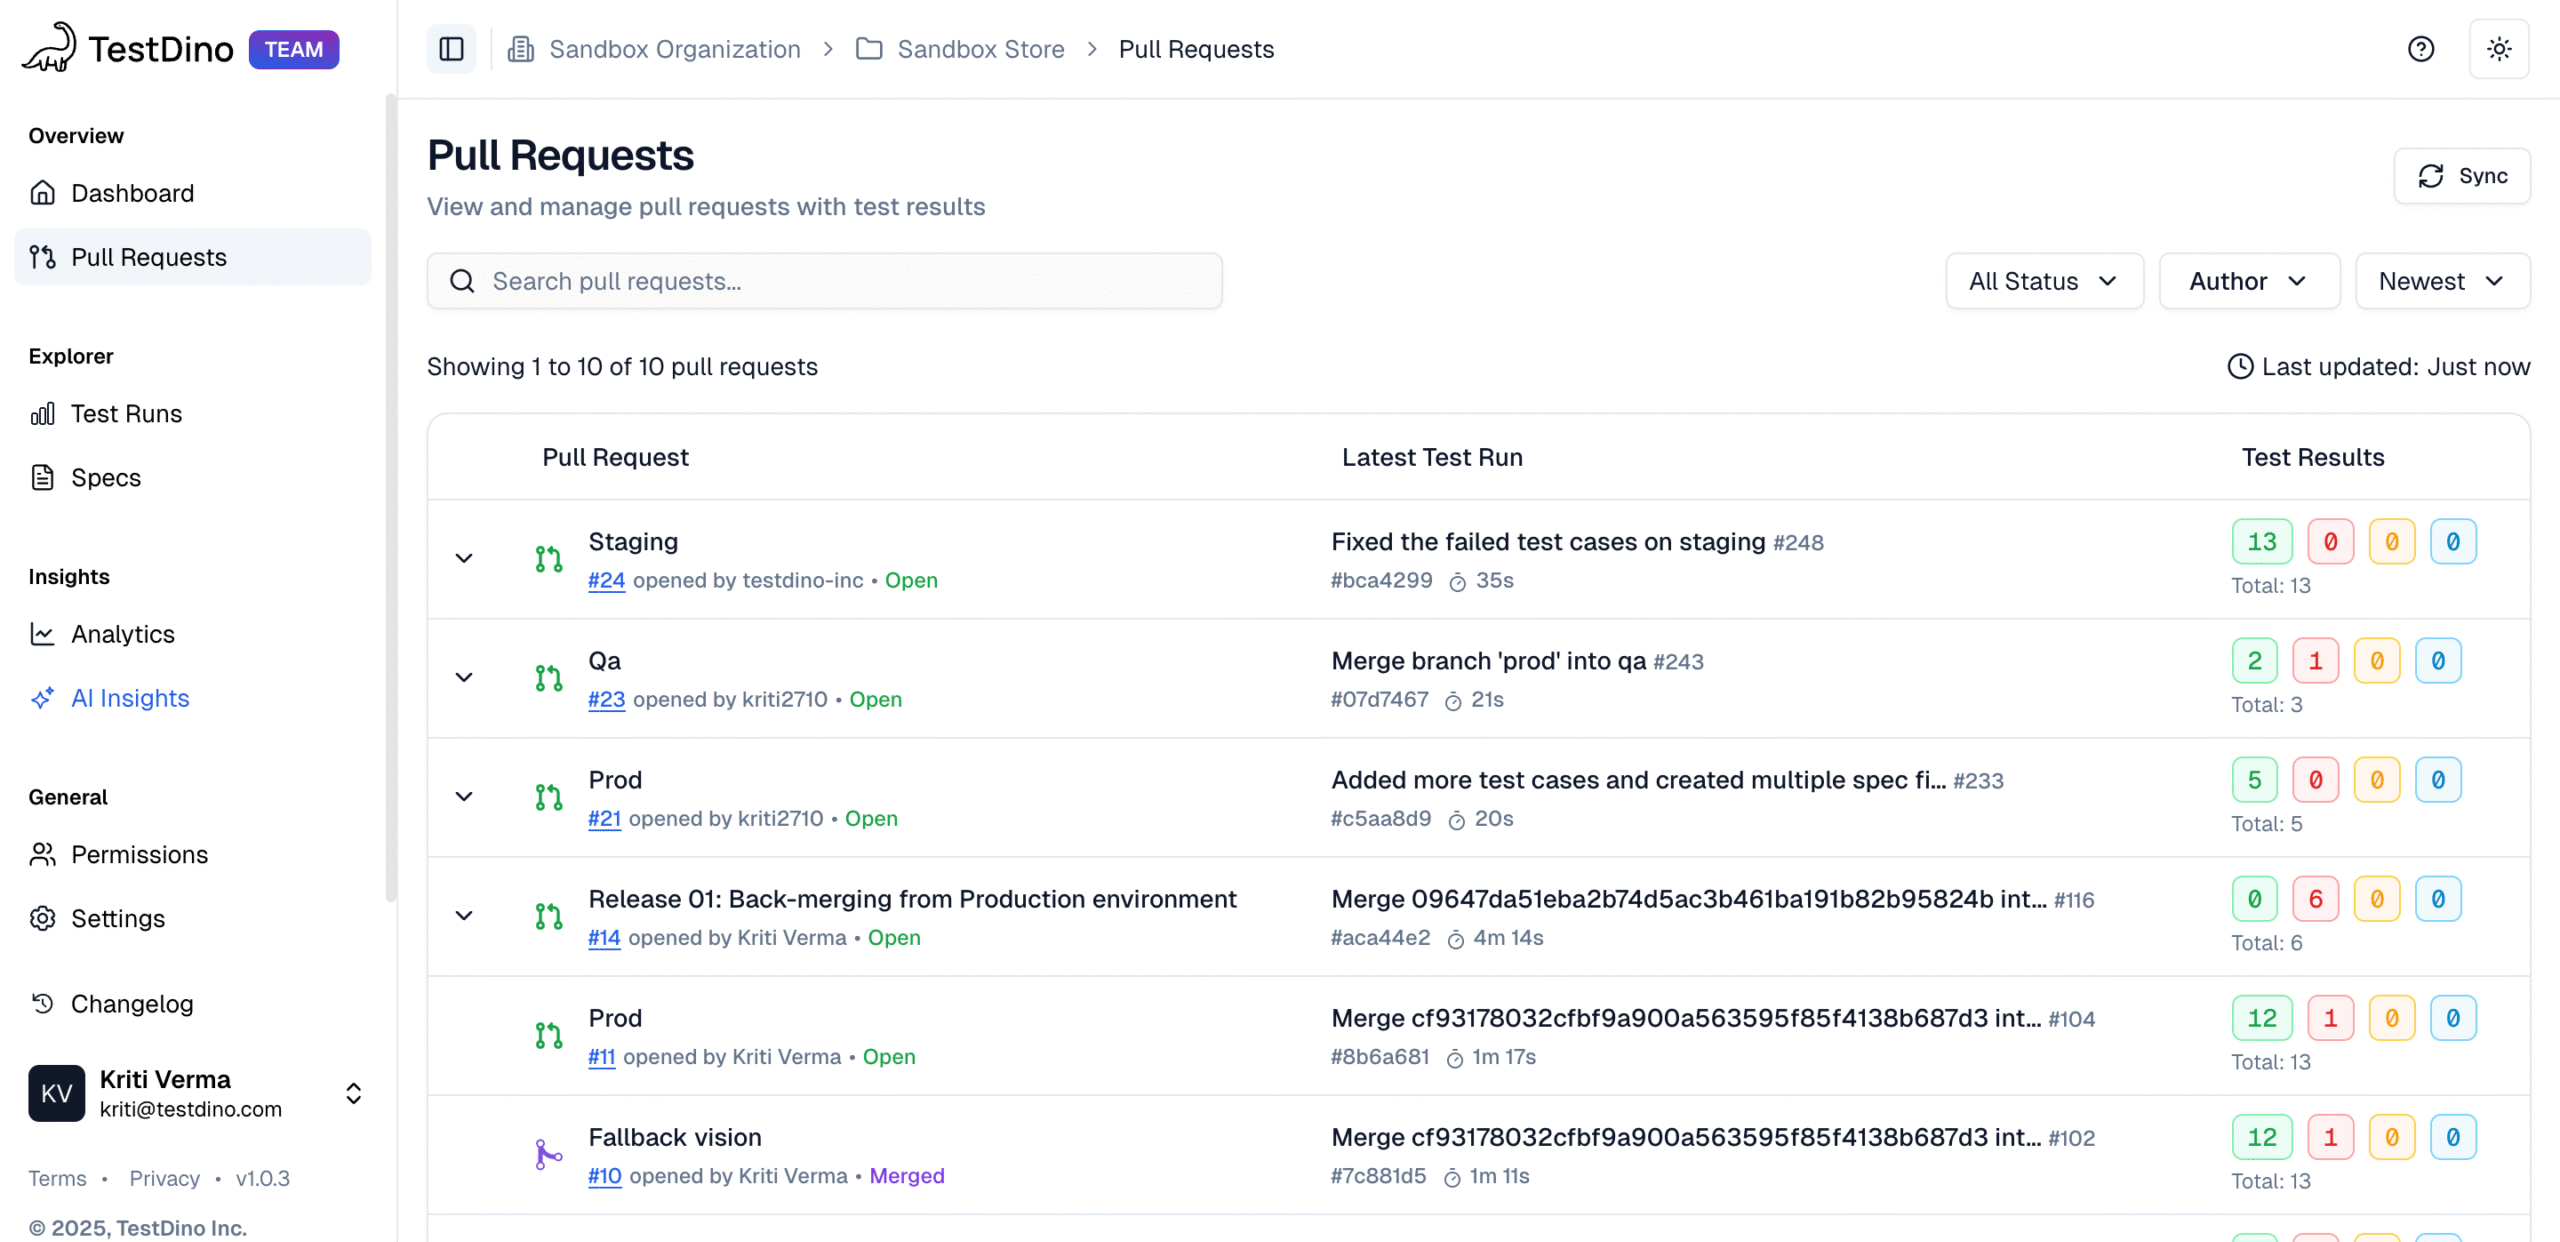Open the help question mark icon

2419,48
